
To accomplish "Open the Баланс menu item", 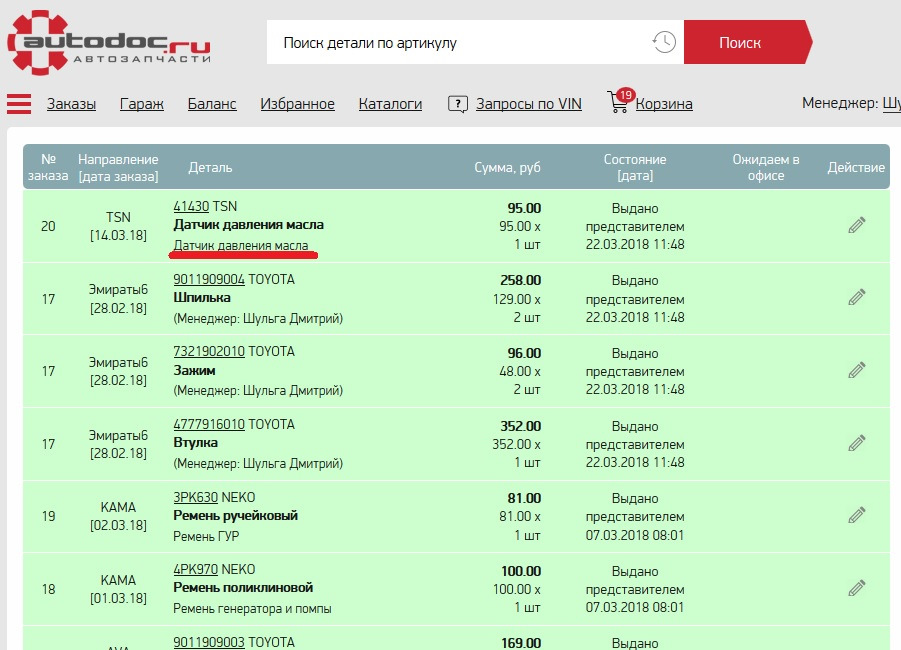I will tap(212, 104).
